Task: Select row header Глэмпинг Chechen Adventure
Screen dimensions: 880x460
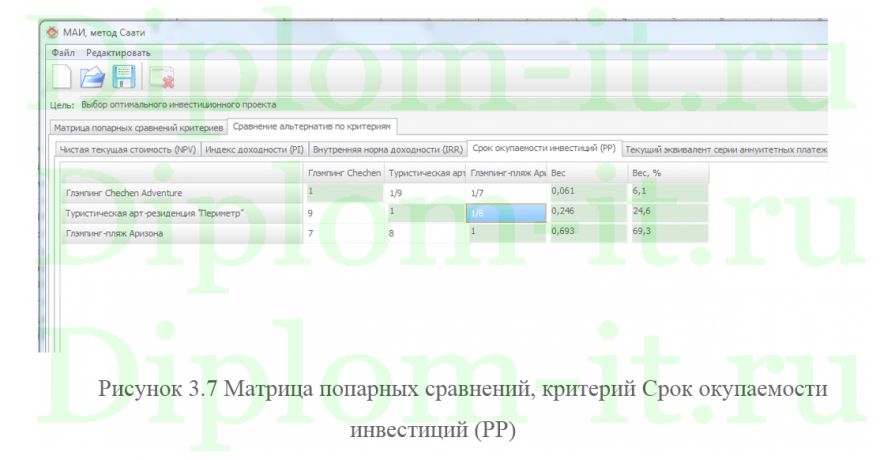Action: pos(181,193)
